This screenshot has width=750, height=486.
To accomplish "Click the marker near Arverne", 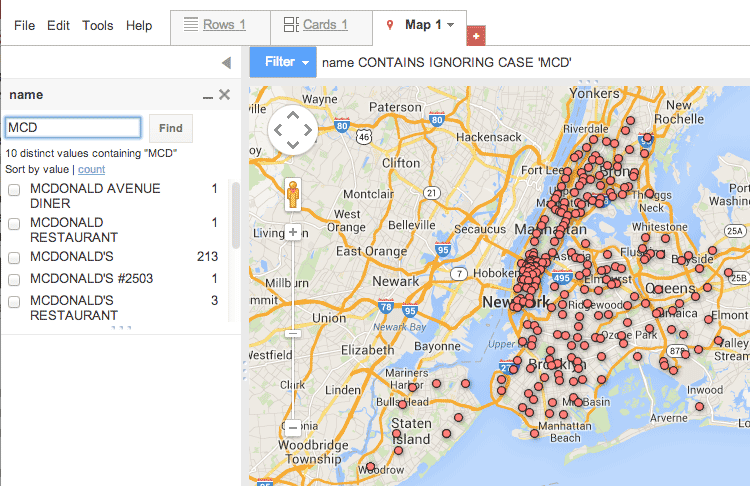I will 699,407.
